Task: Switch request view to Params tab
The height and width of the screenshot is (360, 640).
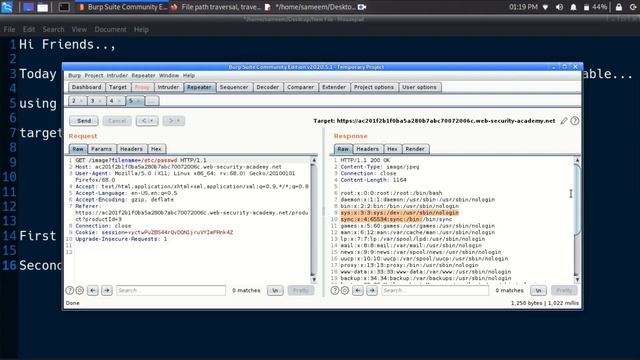Action: [101, 149]
